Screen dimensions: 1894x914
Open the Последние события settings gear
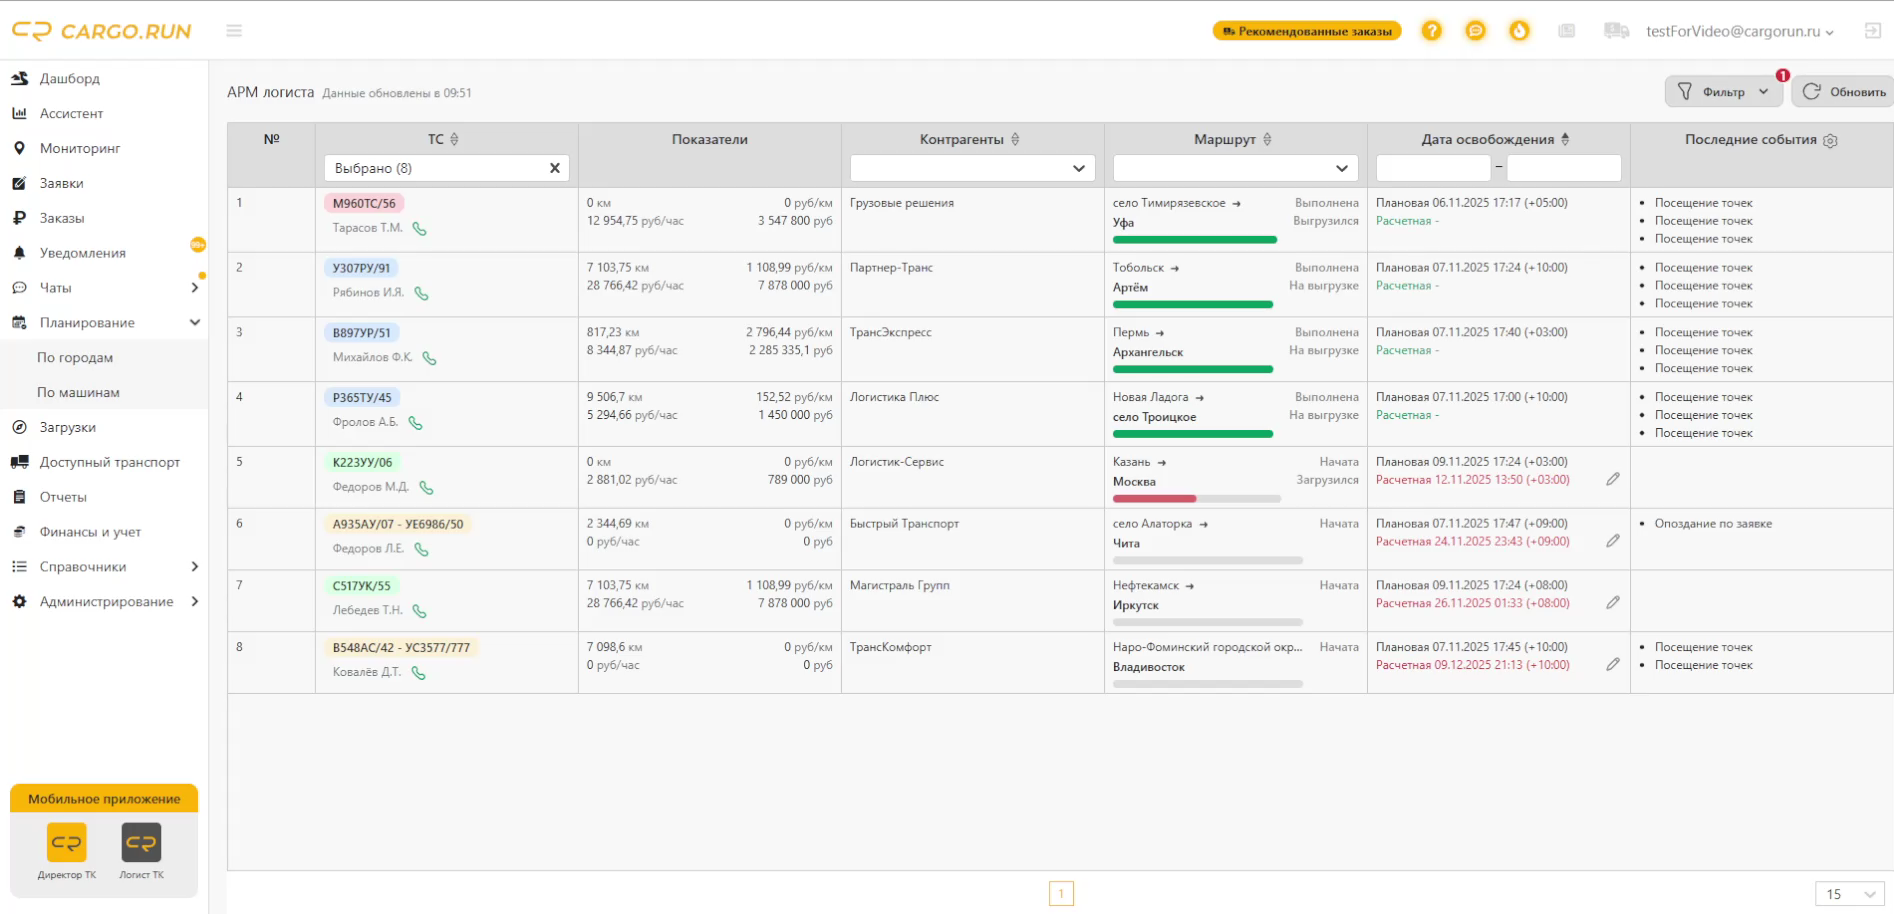(x=1830, y=141)
